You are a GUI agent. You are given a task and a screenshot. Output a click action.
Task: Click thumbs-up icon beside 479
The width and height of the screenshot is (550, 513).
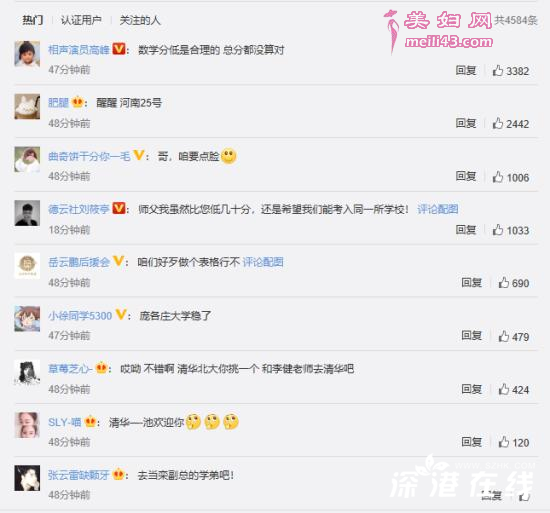504,336
